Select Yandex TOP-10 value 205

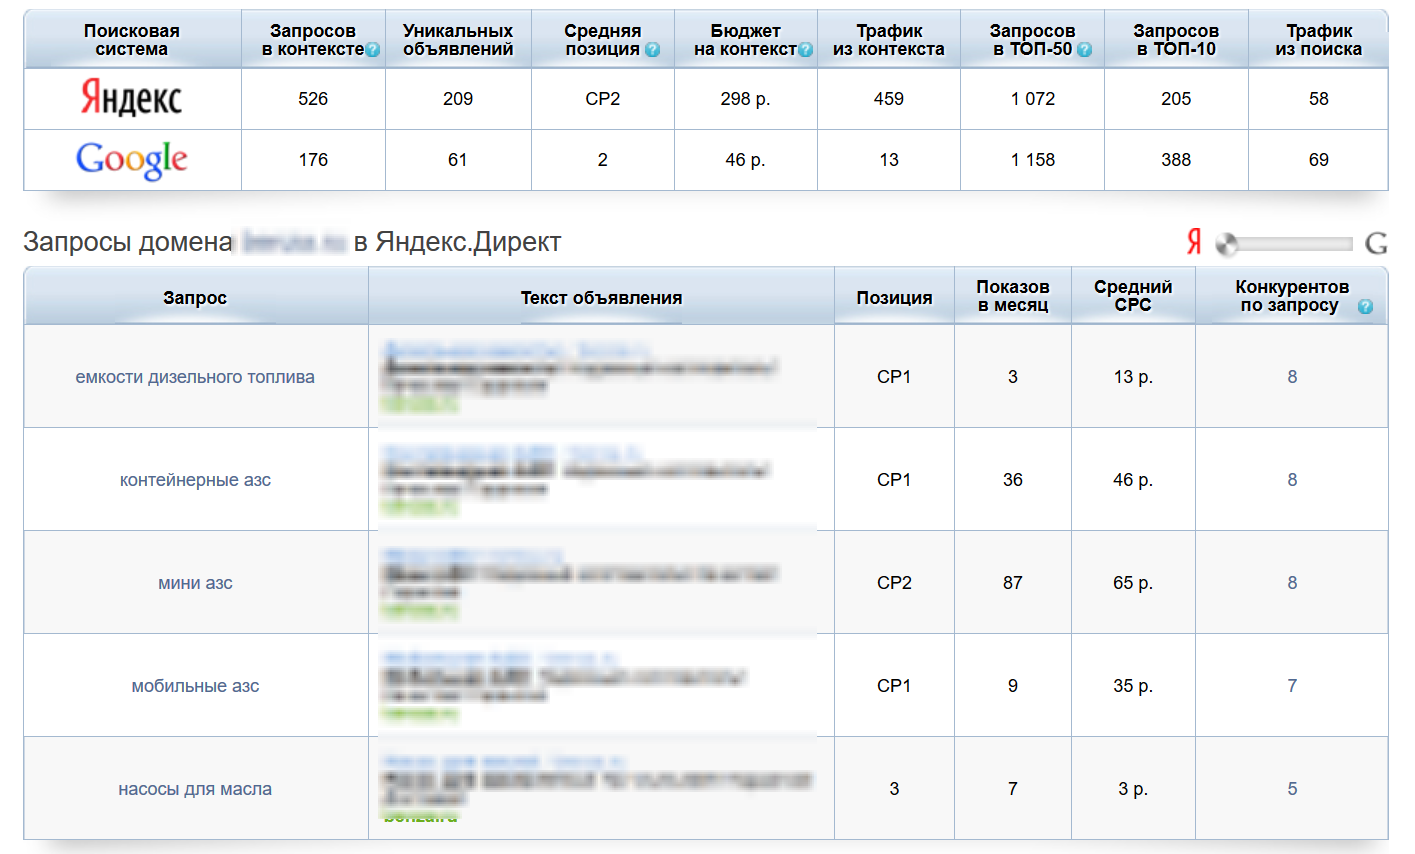click(1176, 99)
